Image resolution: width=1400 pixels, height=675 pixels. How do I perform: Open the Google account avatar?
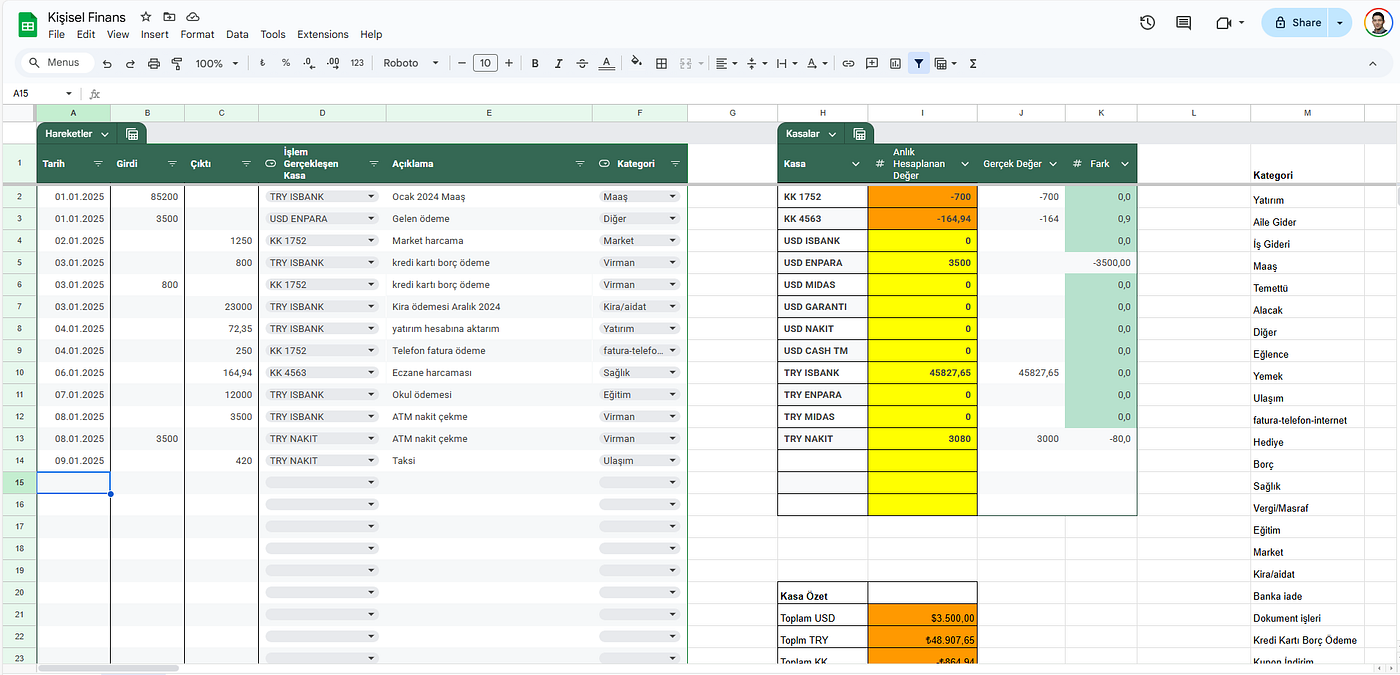pyautogui.click(x=1378, y=22)
